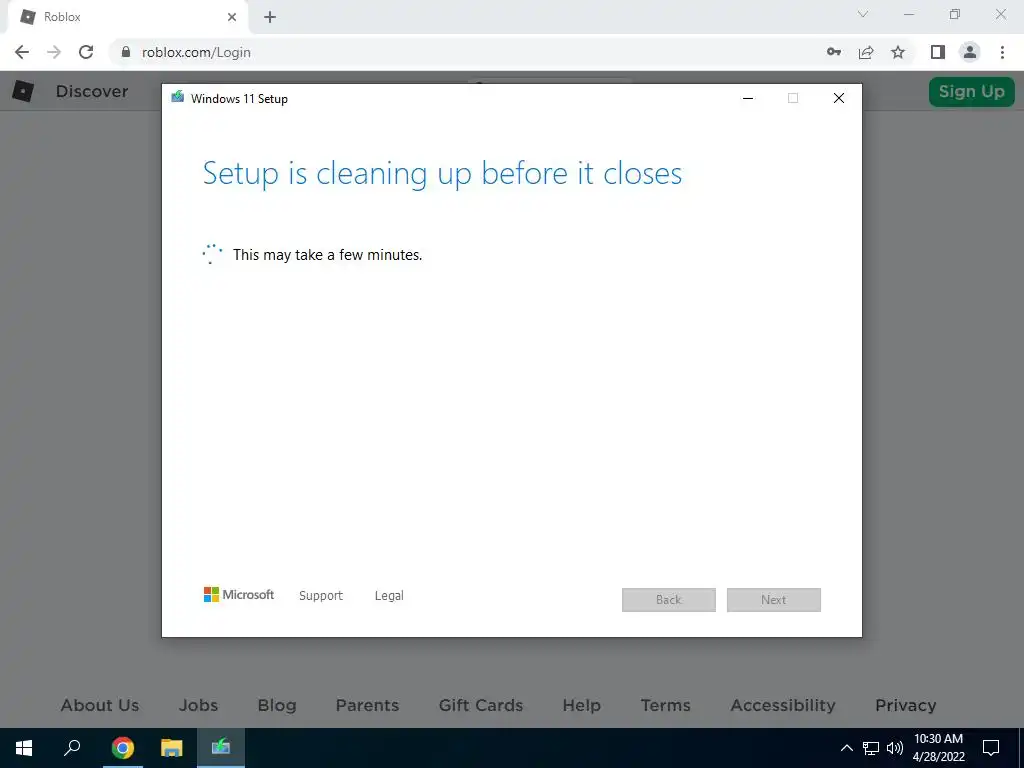Open the Windows Start menu
This screenshot has height=768, width=1024.
point(24,748)
